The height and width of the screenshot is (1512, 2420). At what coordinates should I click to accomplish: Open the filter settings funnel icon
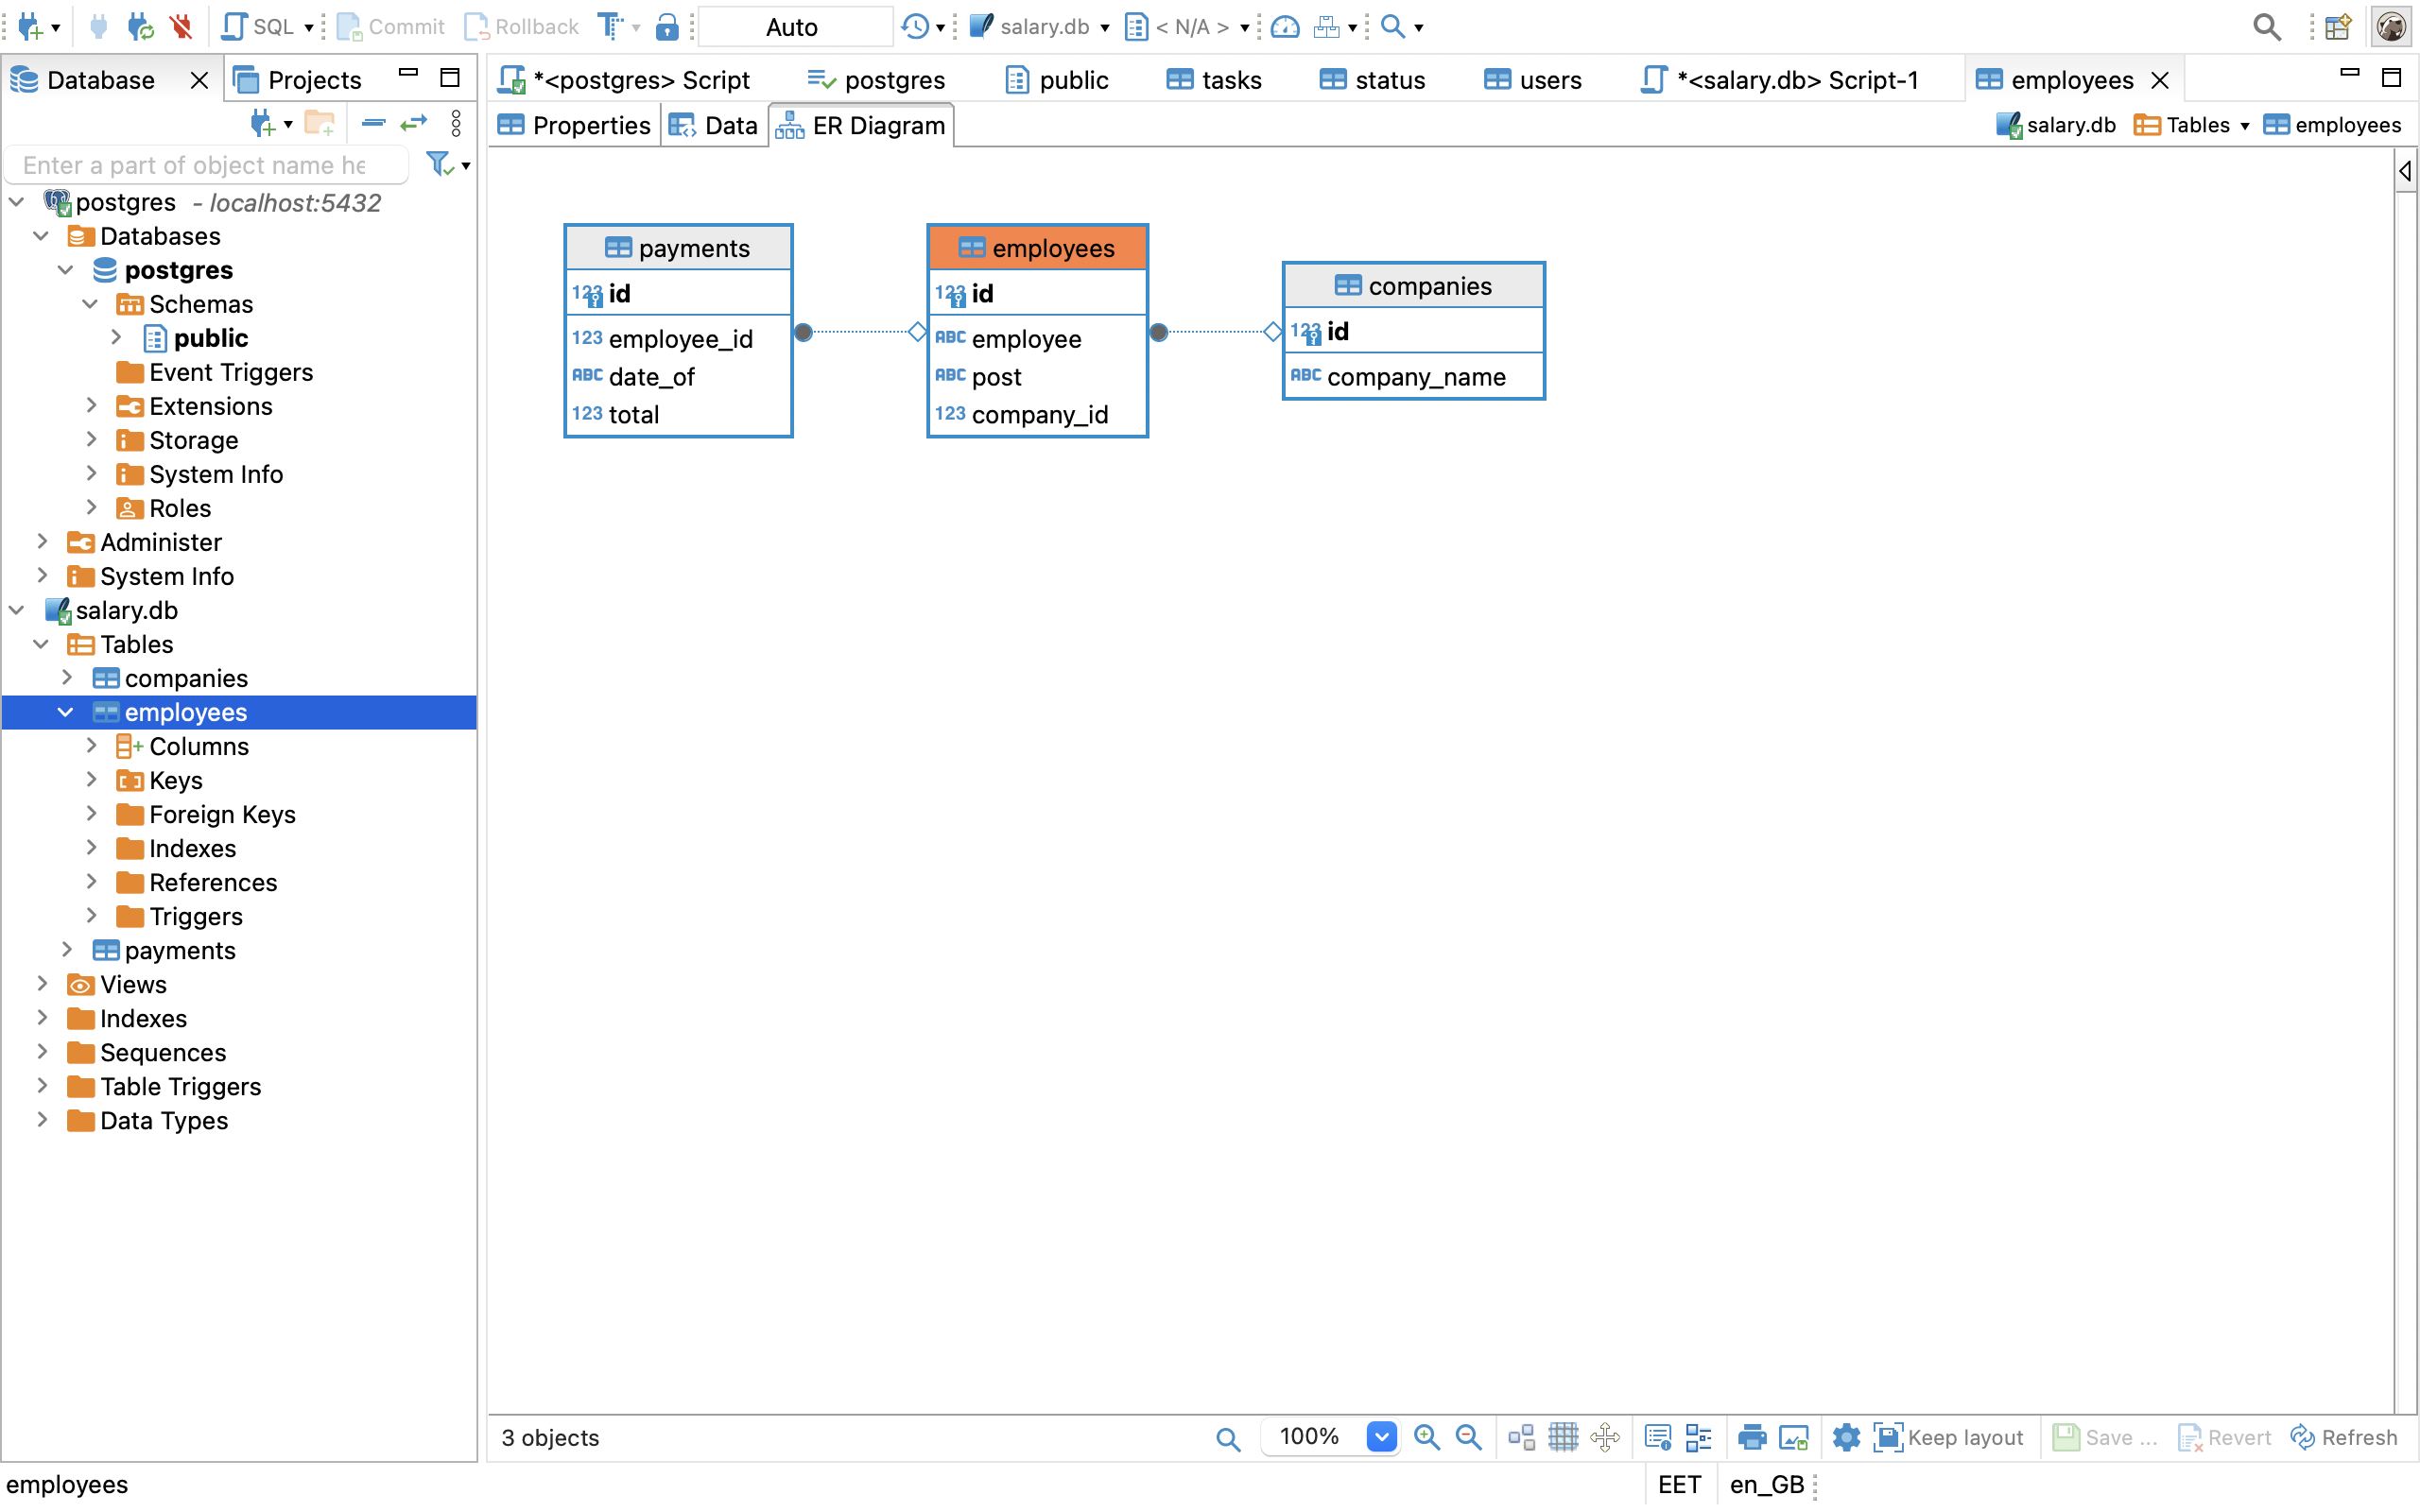(440, 164)
